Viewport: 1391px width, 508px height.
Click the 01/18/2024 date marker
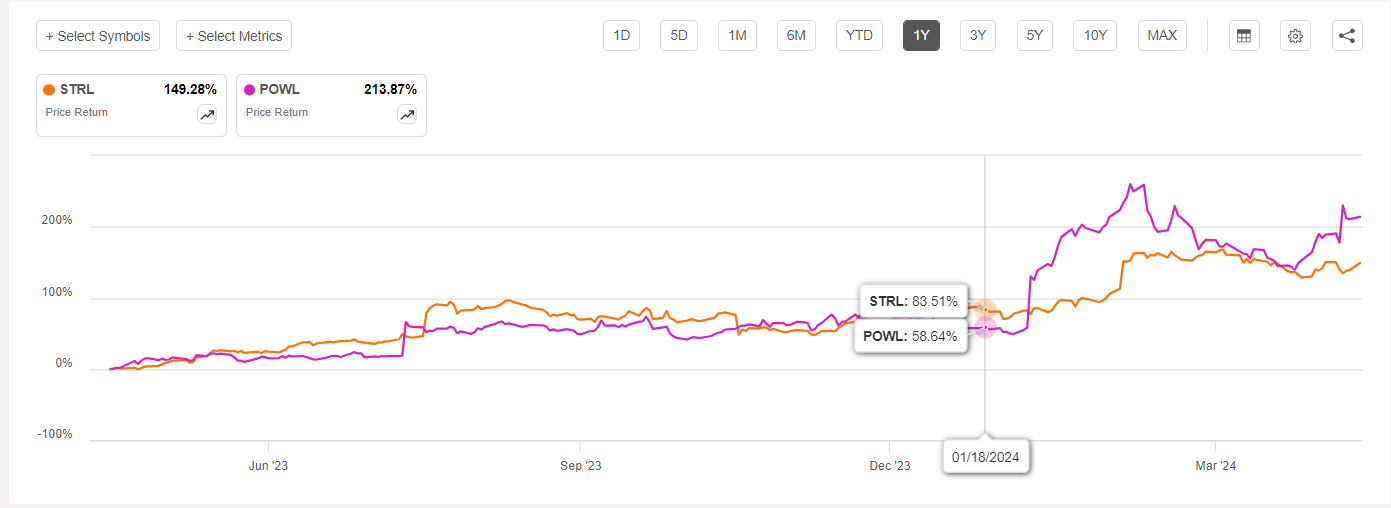[986, 458]
